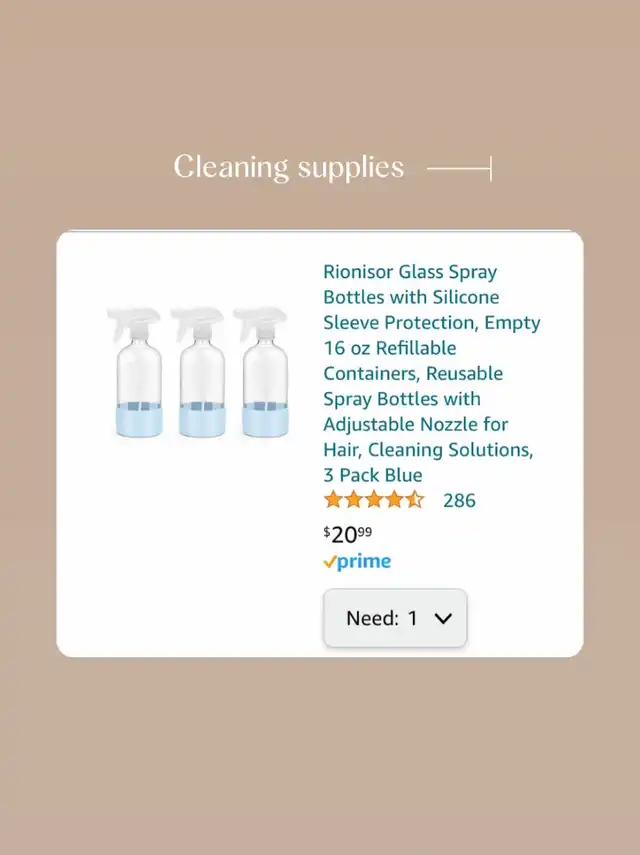Expand the Need quantity dropdown
This screenshot has height=855, width=640.
pyautogui.click(x=395, y=618)
